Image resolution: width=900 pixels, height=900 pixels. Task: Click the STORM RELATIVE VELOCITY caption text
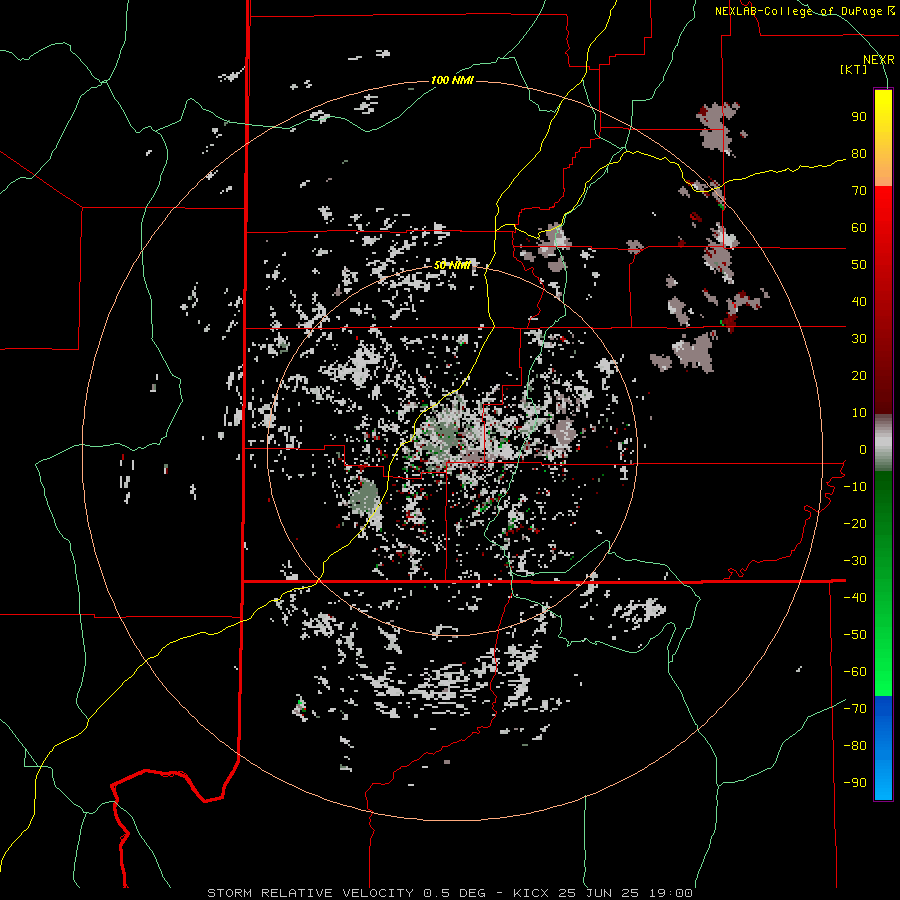[311, 893]
